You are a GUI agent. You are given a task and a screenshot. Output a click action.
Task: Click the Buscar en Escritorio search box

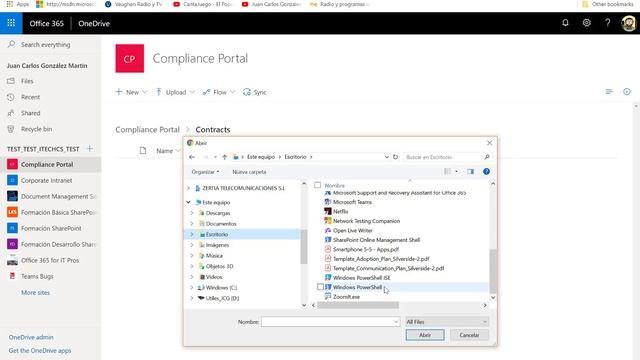click(x=447, y=157)
